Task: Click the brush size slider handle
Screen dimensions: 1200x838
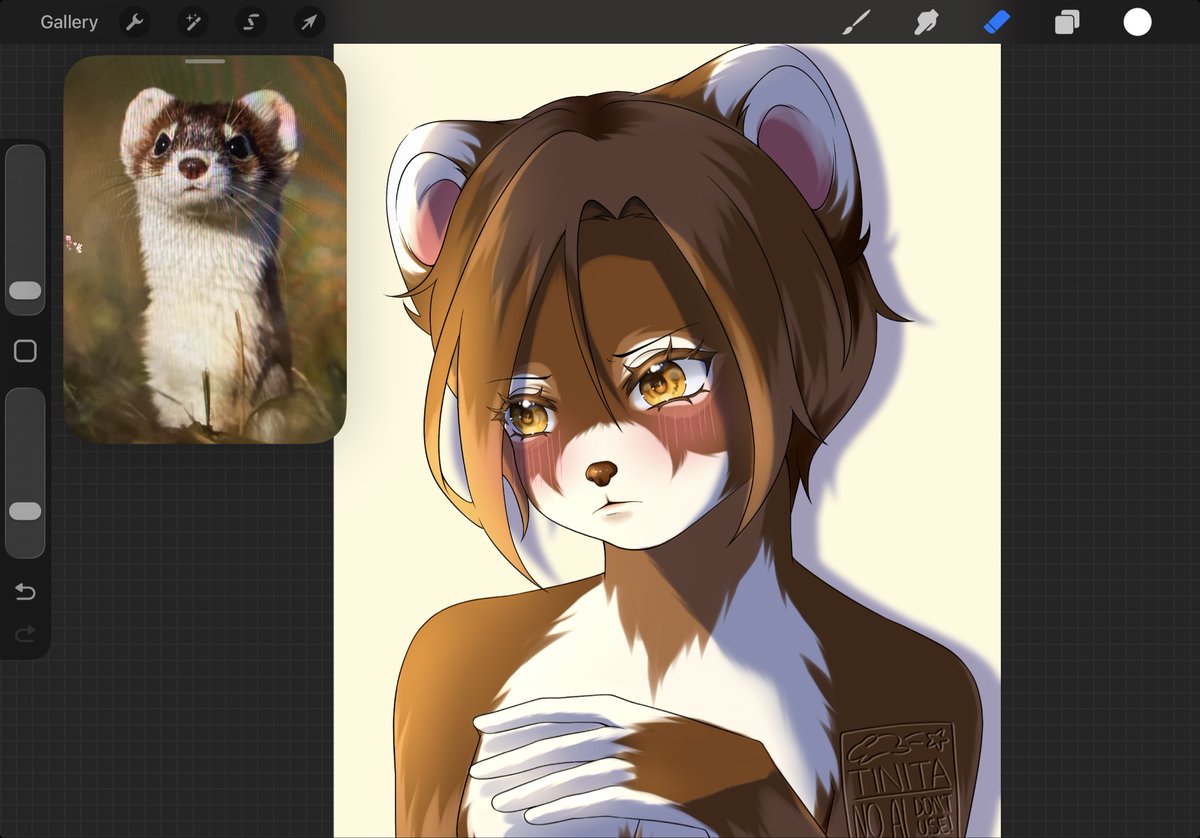Action: click(x=25, y=291)
